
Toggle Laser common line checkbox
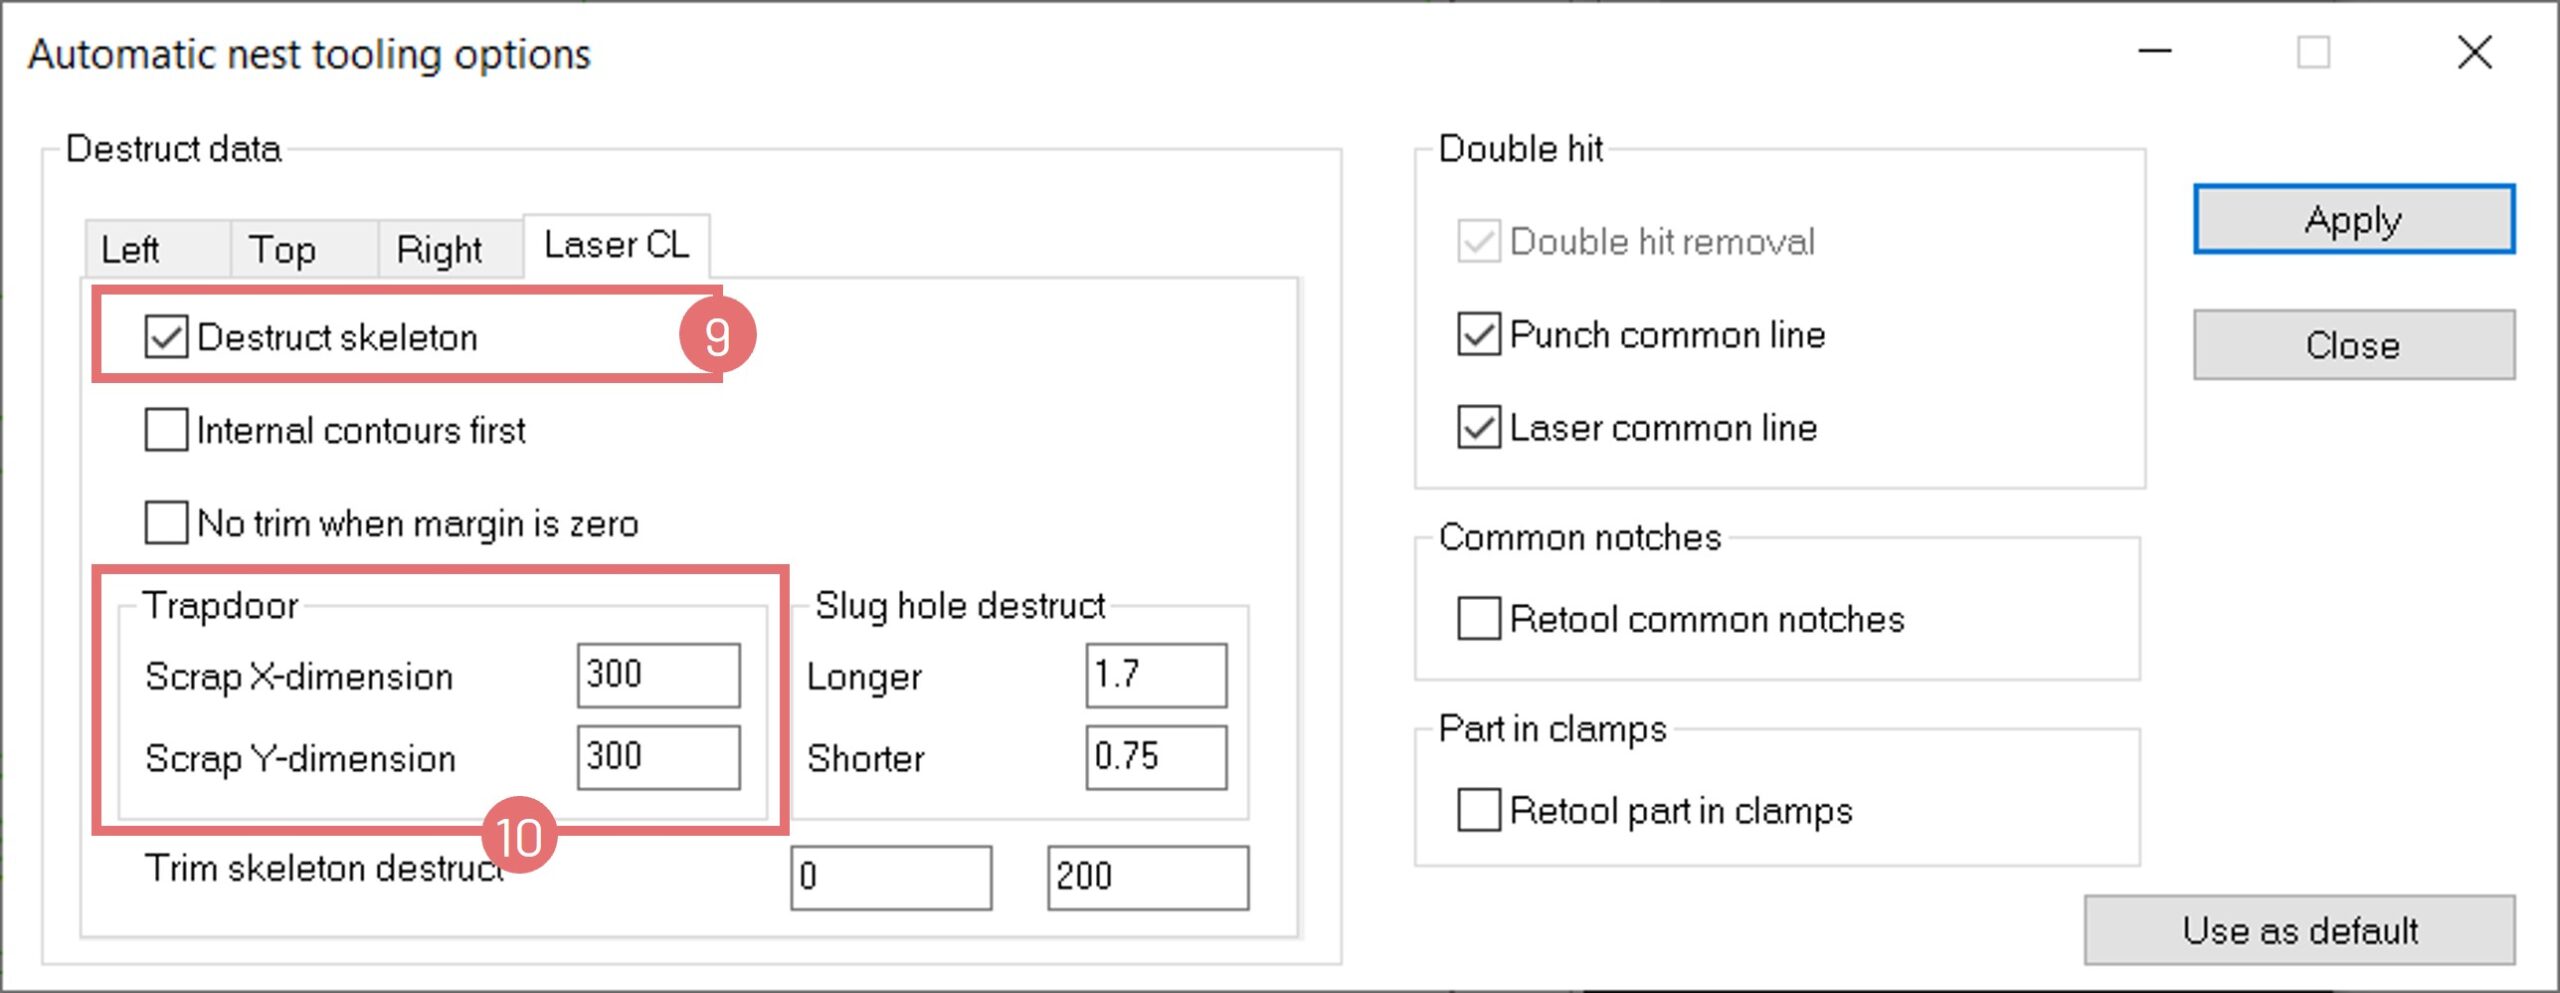[1479, 428]
